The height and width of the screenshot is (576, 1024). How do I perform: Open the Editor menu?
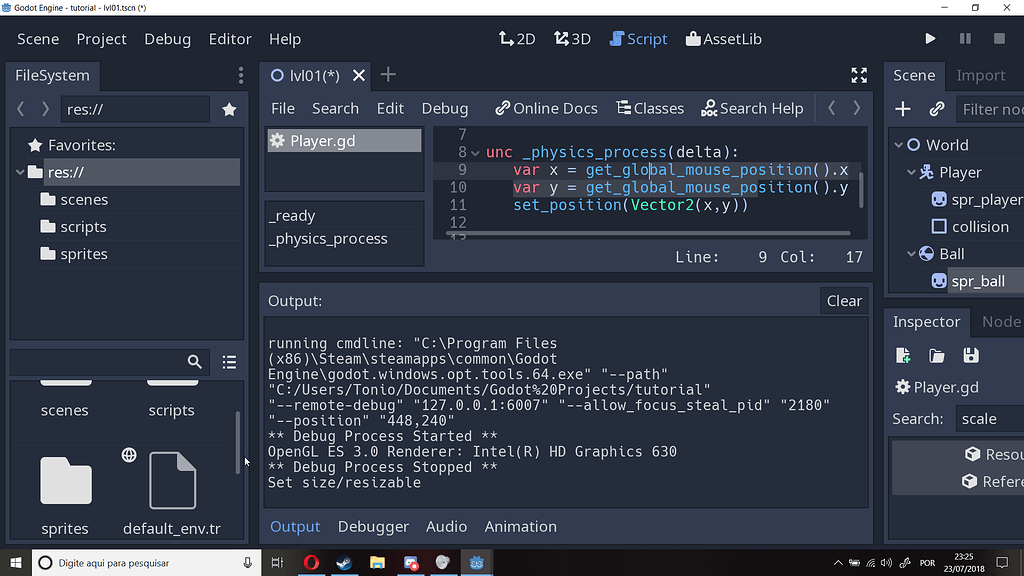pos(230,39)
